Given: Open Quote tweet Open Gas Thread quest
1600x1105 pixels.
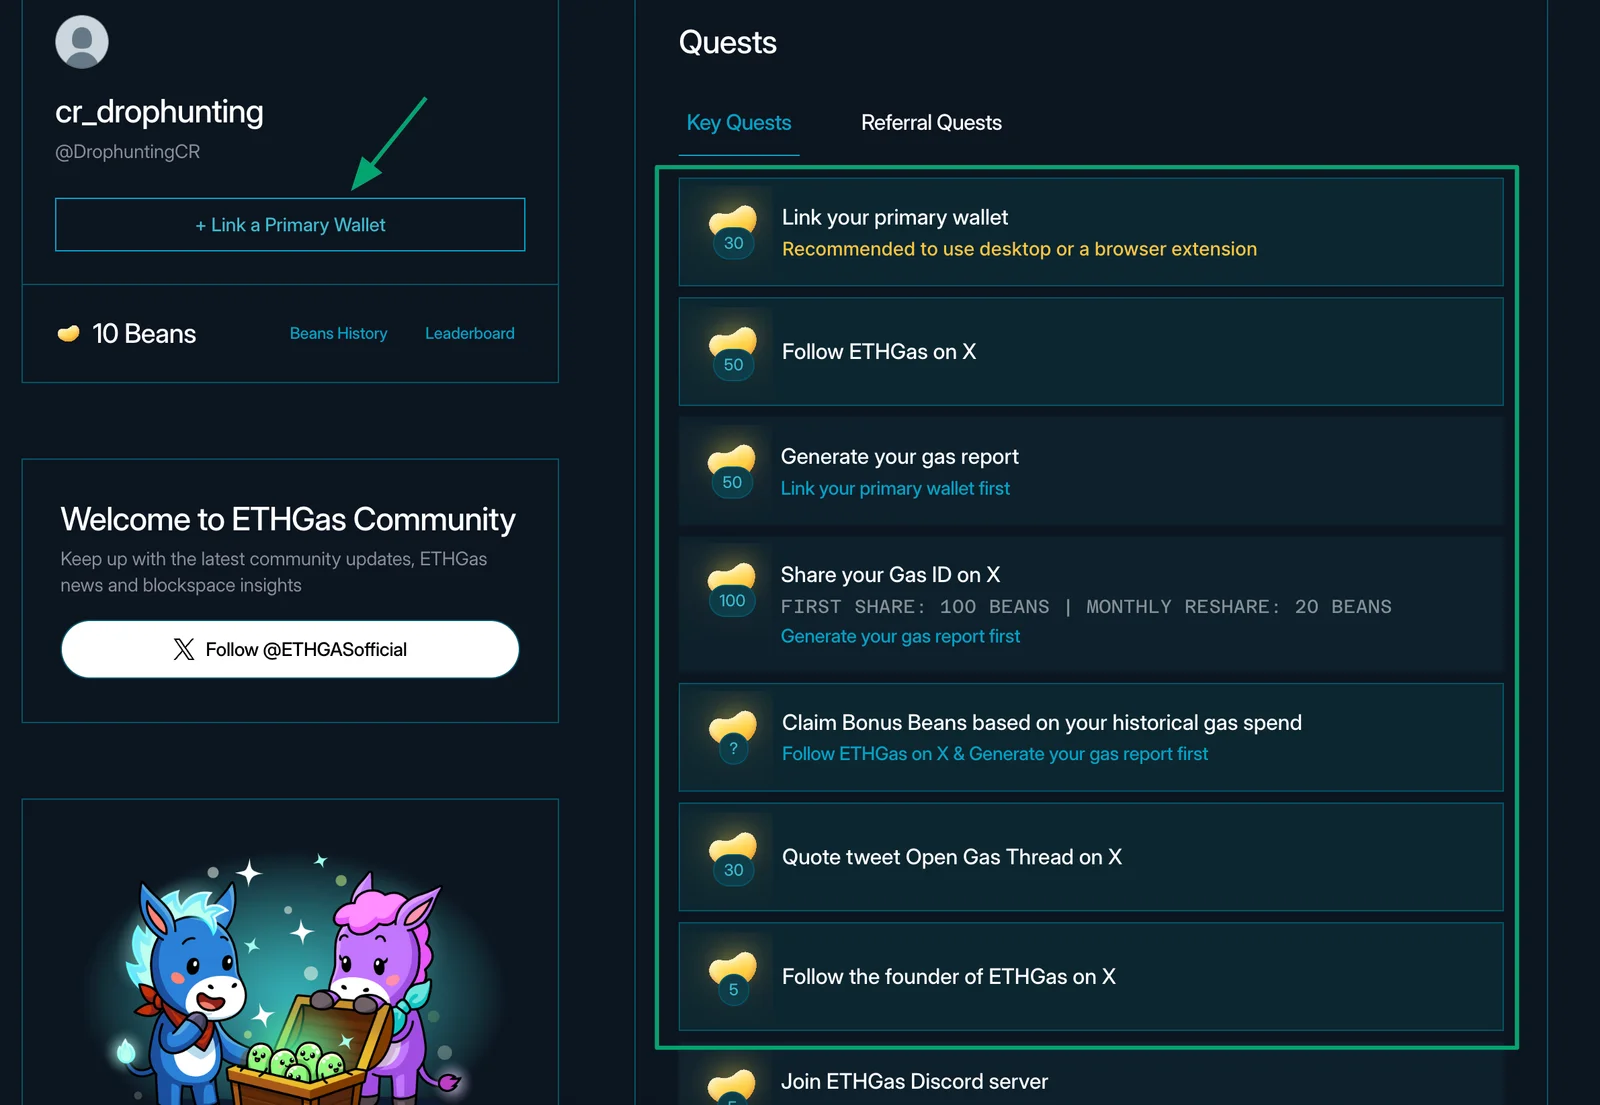Looking at the screenshot, I should pyautogui.click(x=1091, y=857).
